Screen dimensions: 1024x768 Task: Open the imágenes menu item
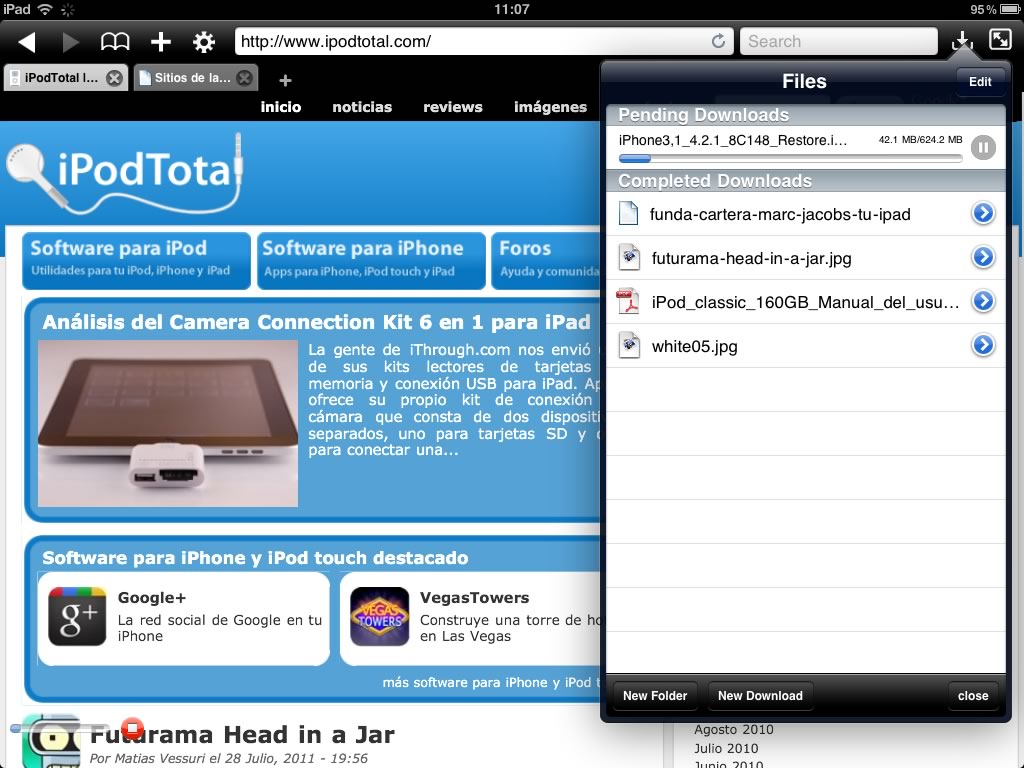(x=550, y=107)
